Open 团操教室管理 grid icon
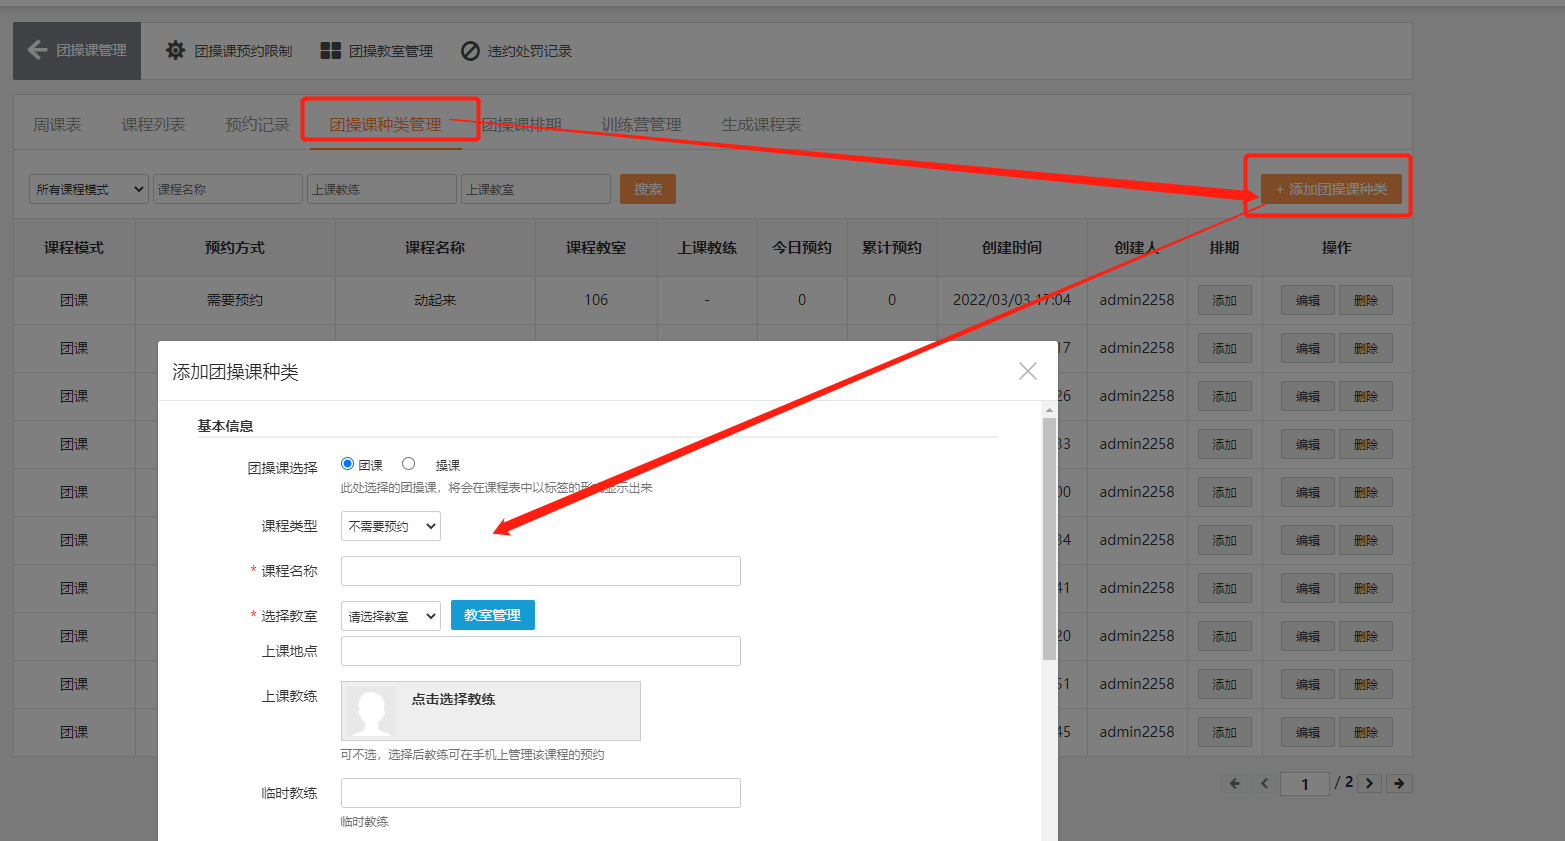The image size is (1565, 841). coord(330,51)
